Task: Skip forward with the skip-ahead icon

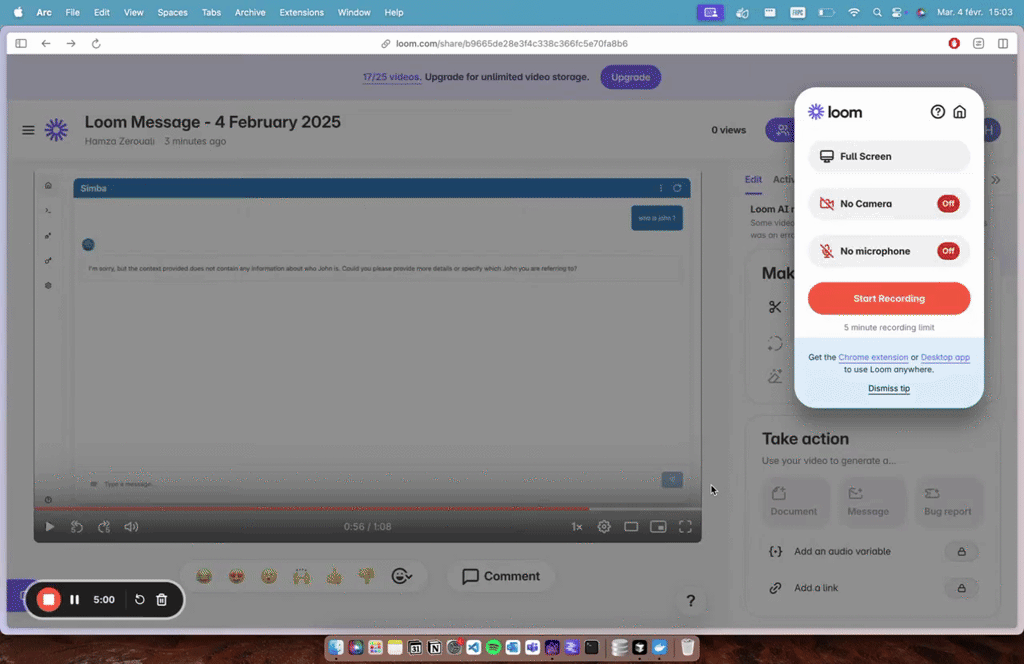Action: (x=104, y=526)
